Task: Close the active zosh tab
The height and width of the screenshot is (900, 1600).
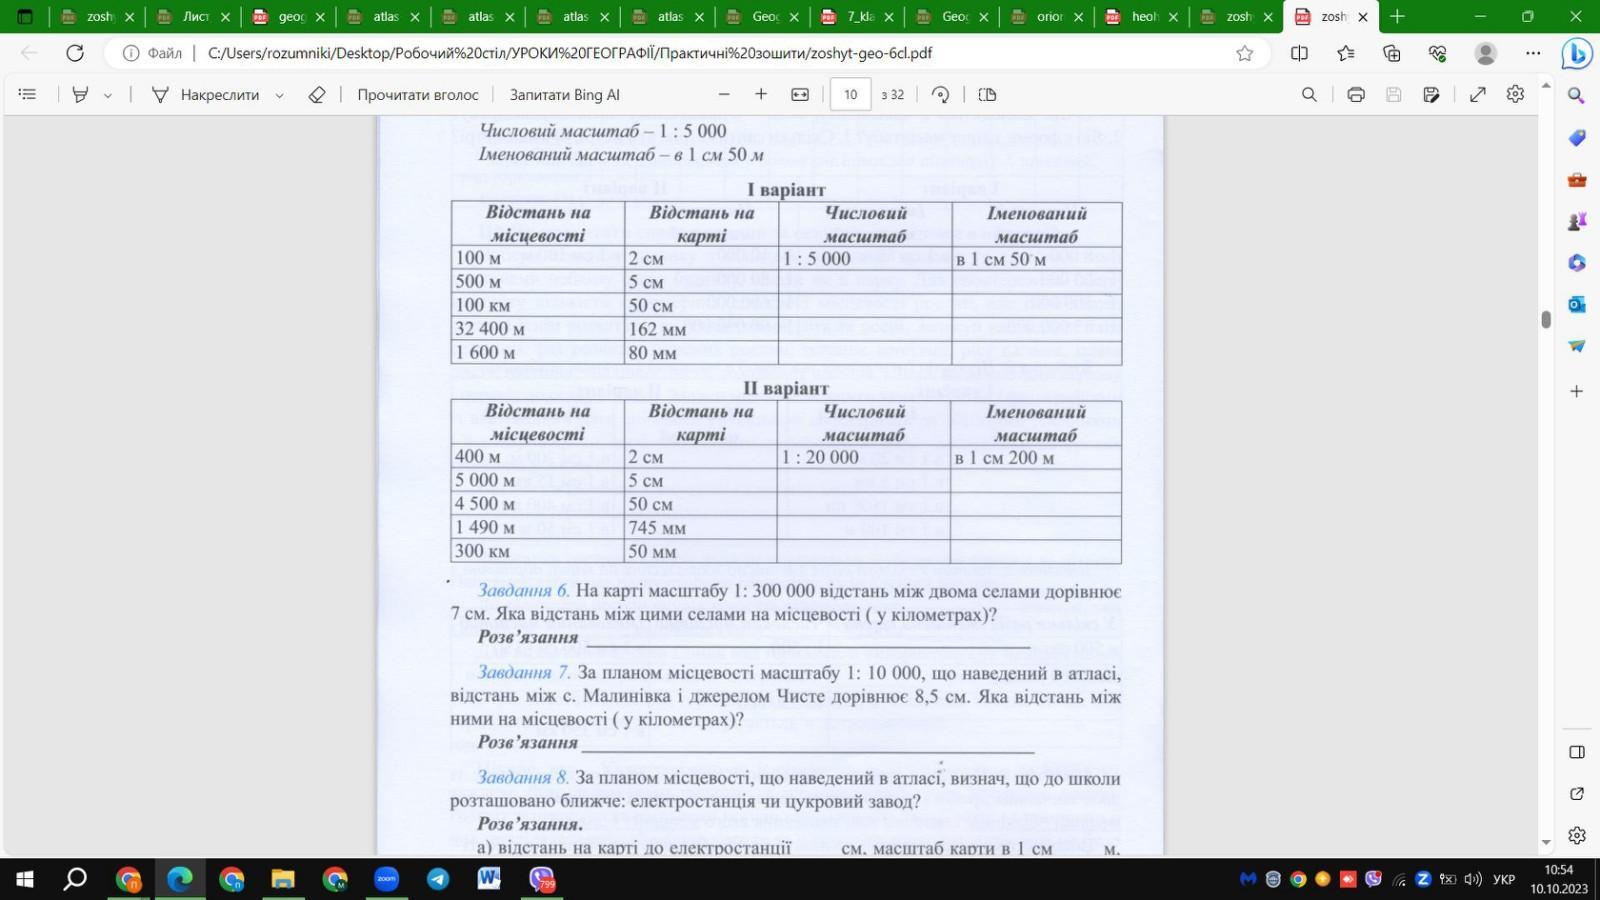Action: click(x=1363, y=17)
